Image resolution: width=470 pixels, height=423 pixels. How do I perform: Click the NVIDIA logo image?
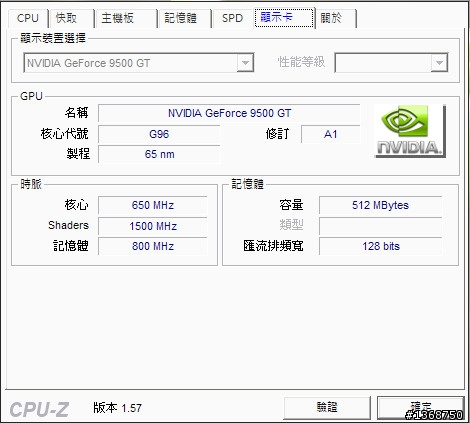click(410, 131)
